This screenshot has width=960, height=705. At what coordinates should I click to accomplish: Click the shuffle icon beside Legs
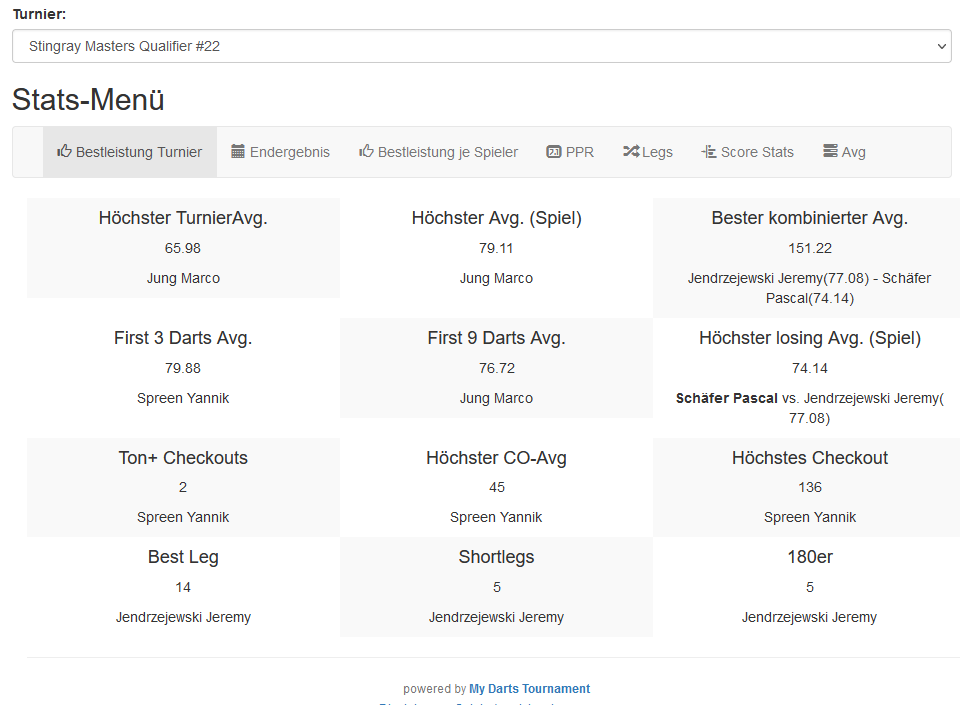point(631,152)
